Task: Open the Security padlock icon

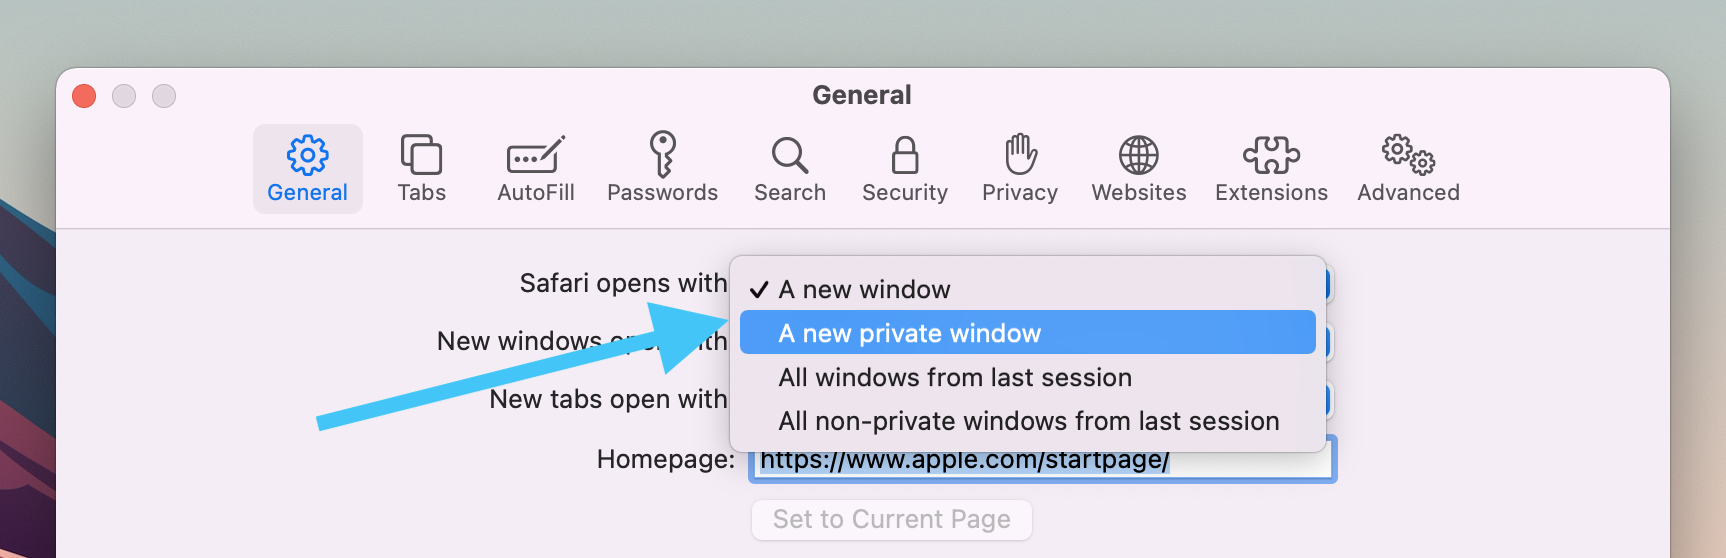Action: point(904,156)
